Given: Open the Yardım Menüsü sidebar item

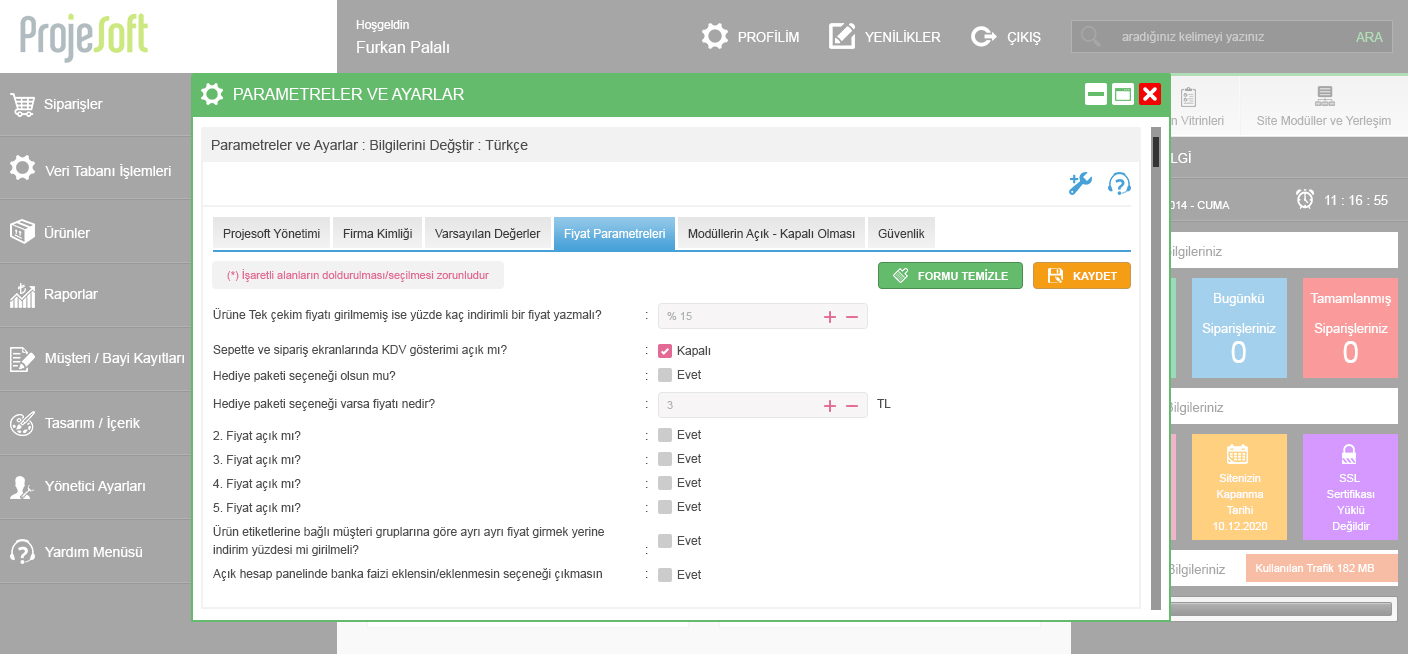Looking at the screenshot, I should pyautogui.click(x=93, y=552).
